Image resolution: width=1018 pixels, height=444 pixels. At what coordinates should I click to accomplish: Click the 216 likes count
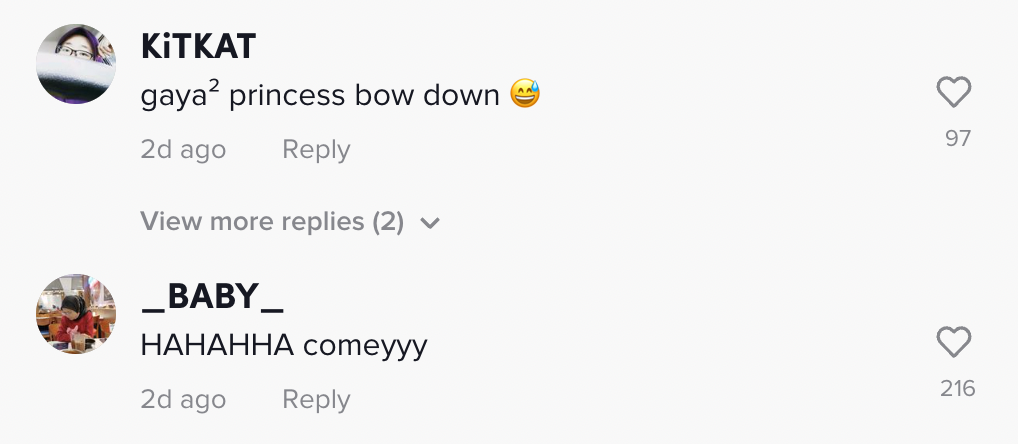coord(958,389)
